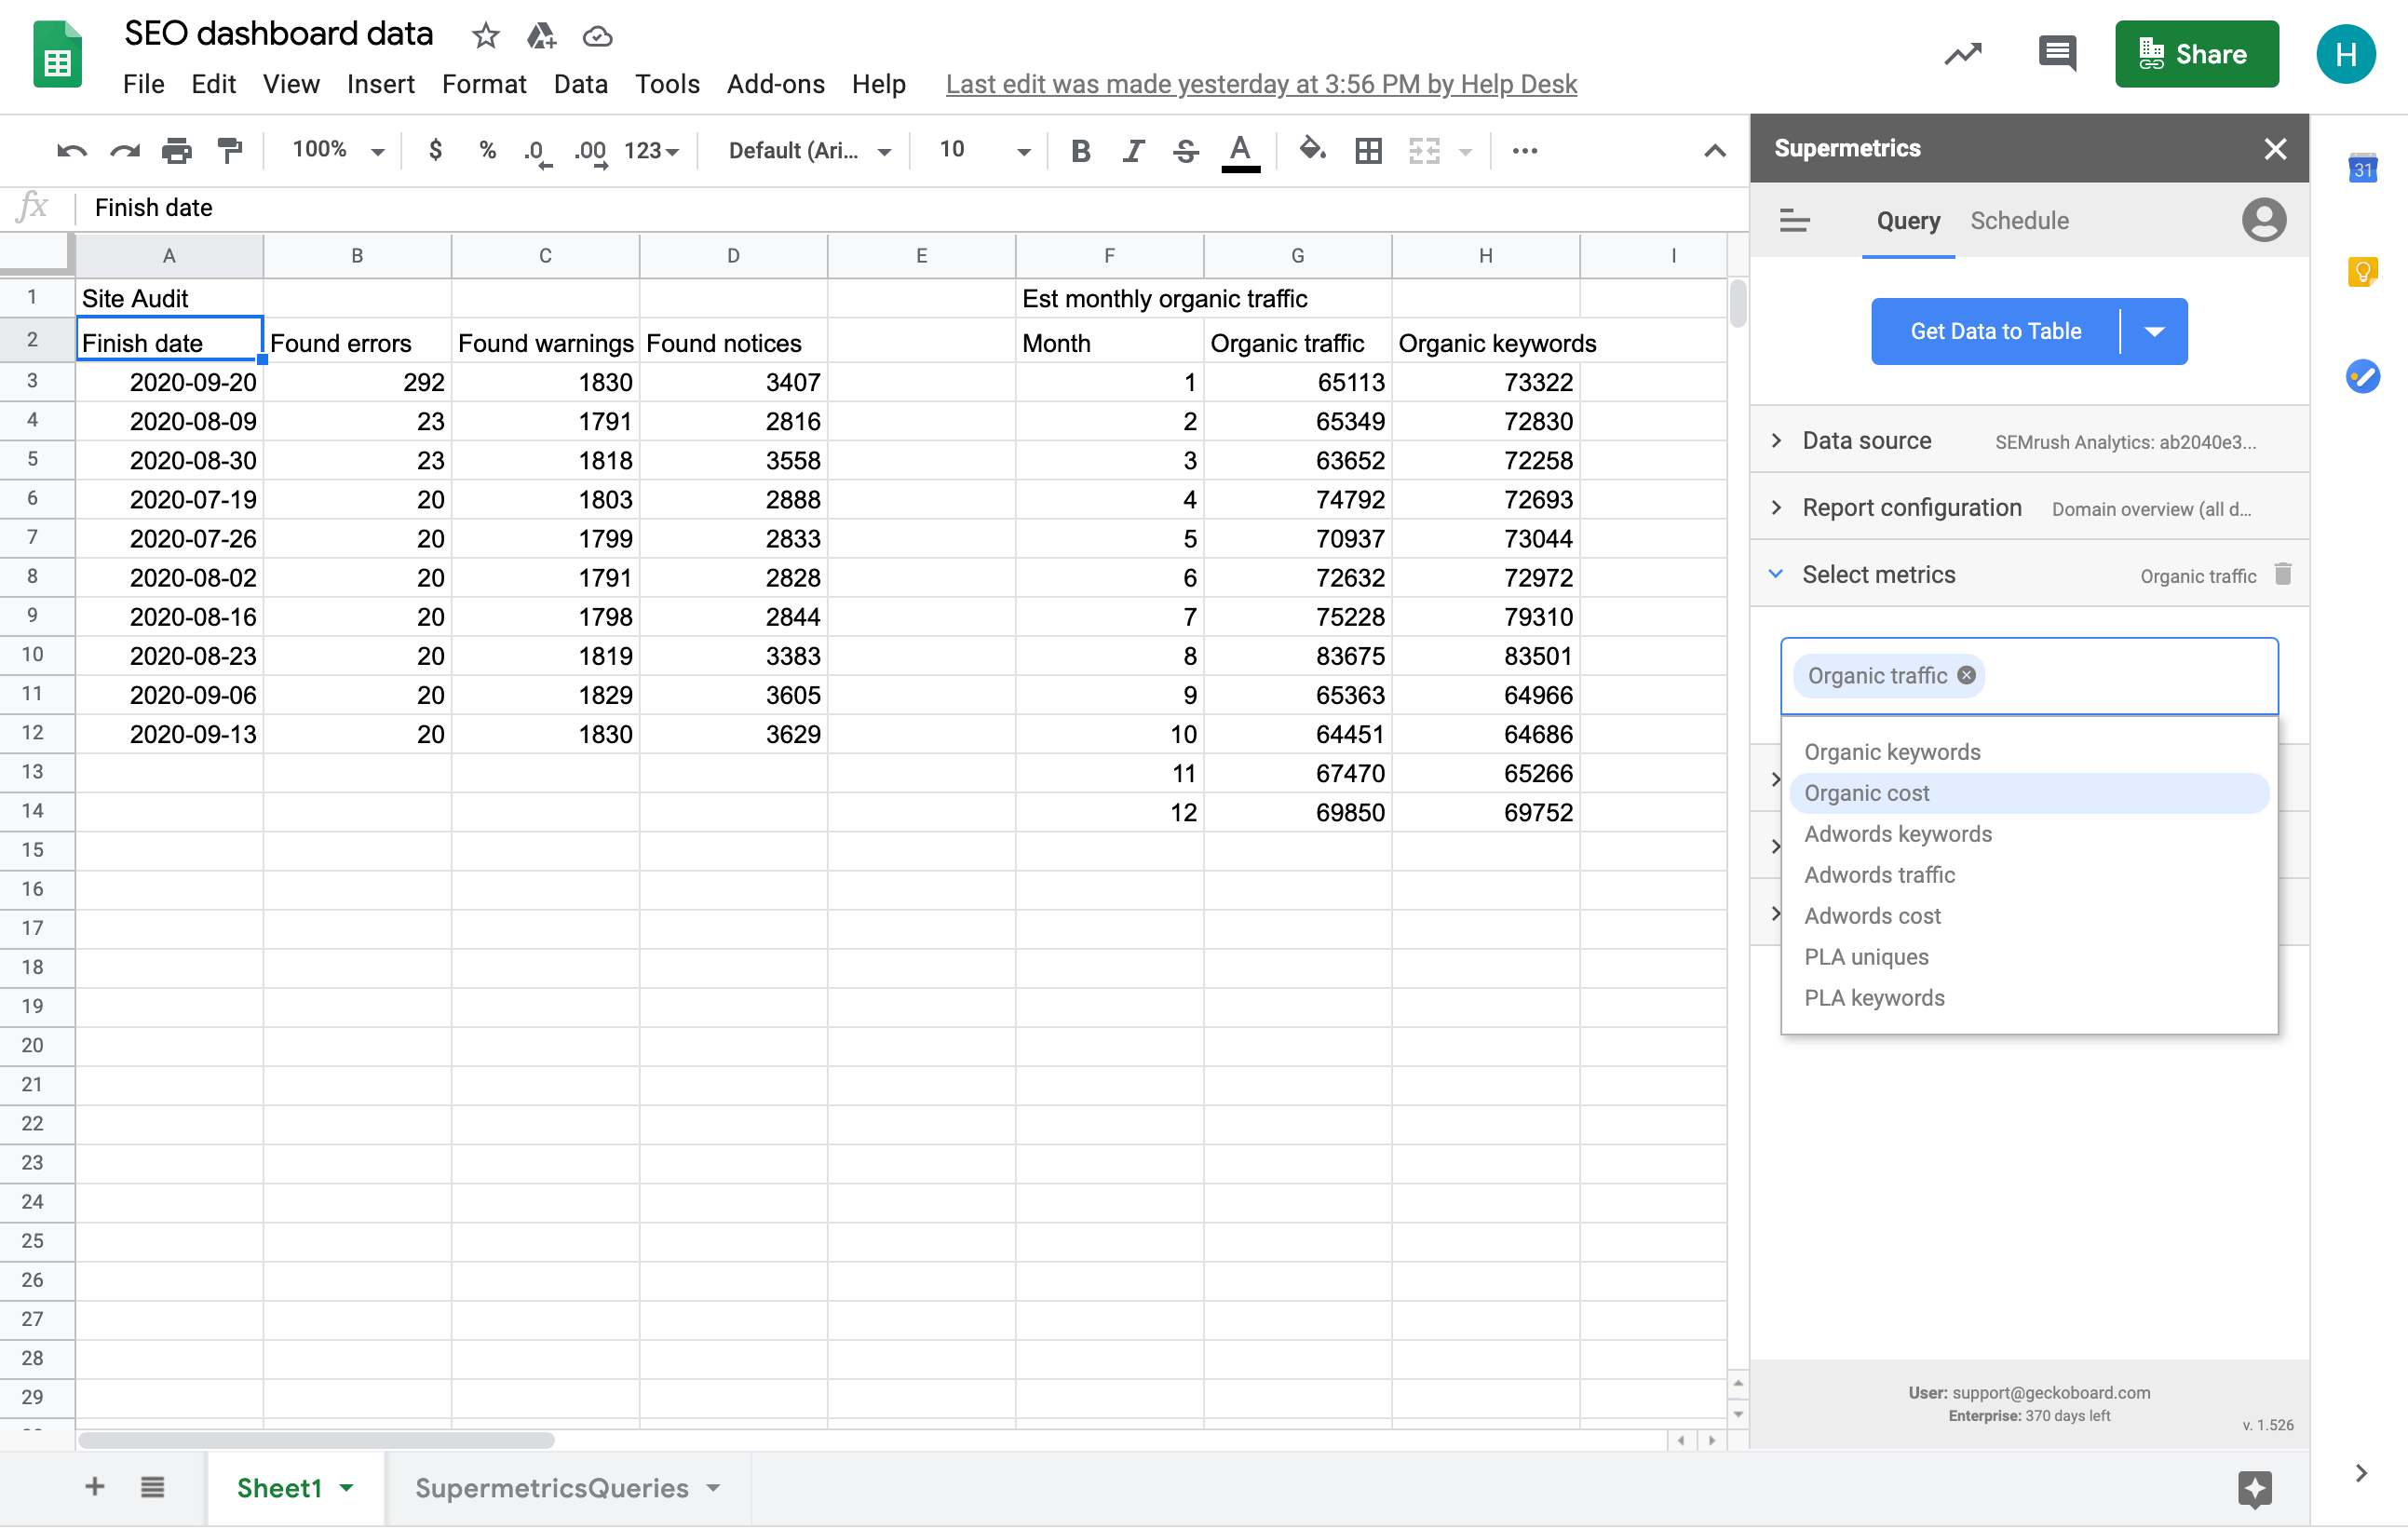The height and width of the screenshot is (1529, 2408).
Task: Click the horizontal scrollbar of the sheet
Action: pos(315,1441)
